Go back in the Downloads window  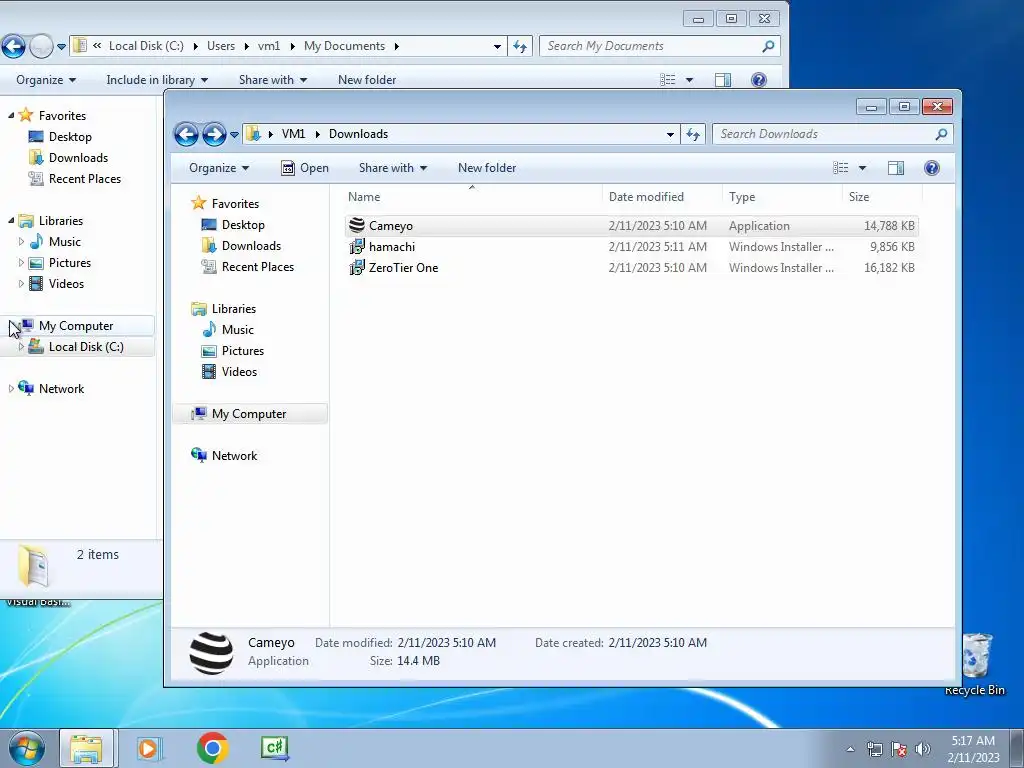186,135
